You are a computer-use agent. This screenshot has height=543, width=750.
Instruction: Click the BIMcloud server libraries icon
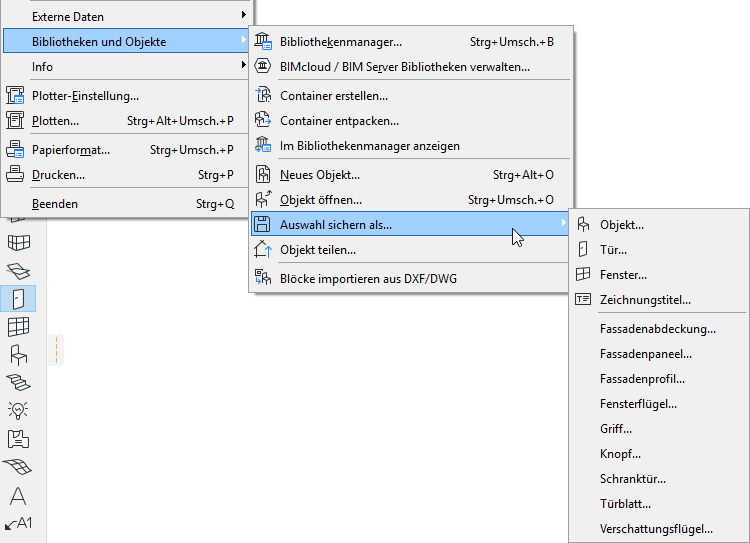click(x=263, y=66)
